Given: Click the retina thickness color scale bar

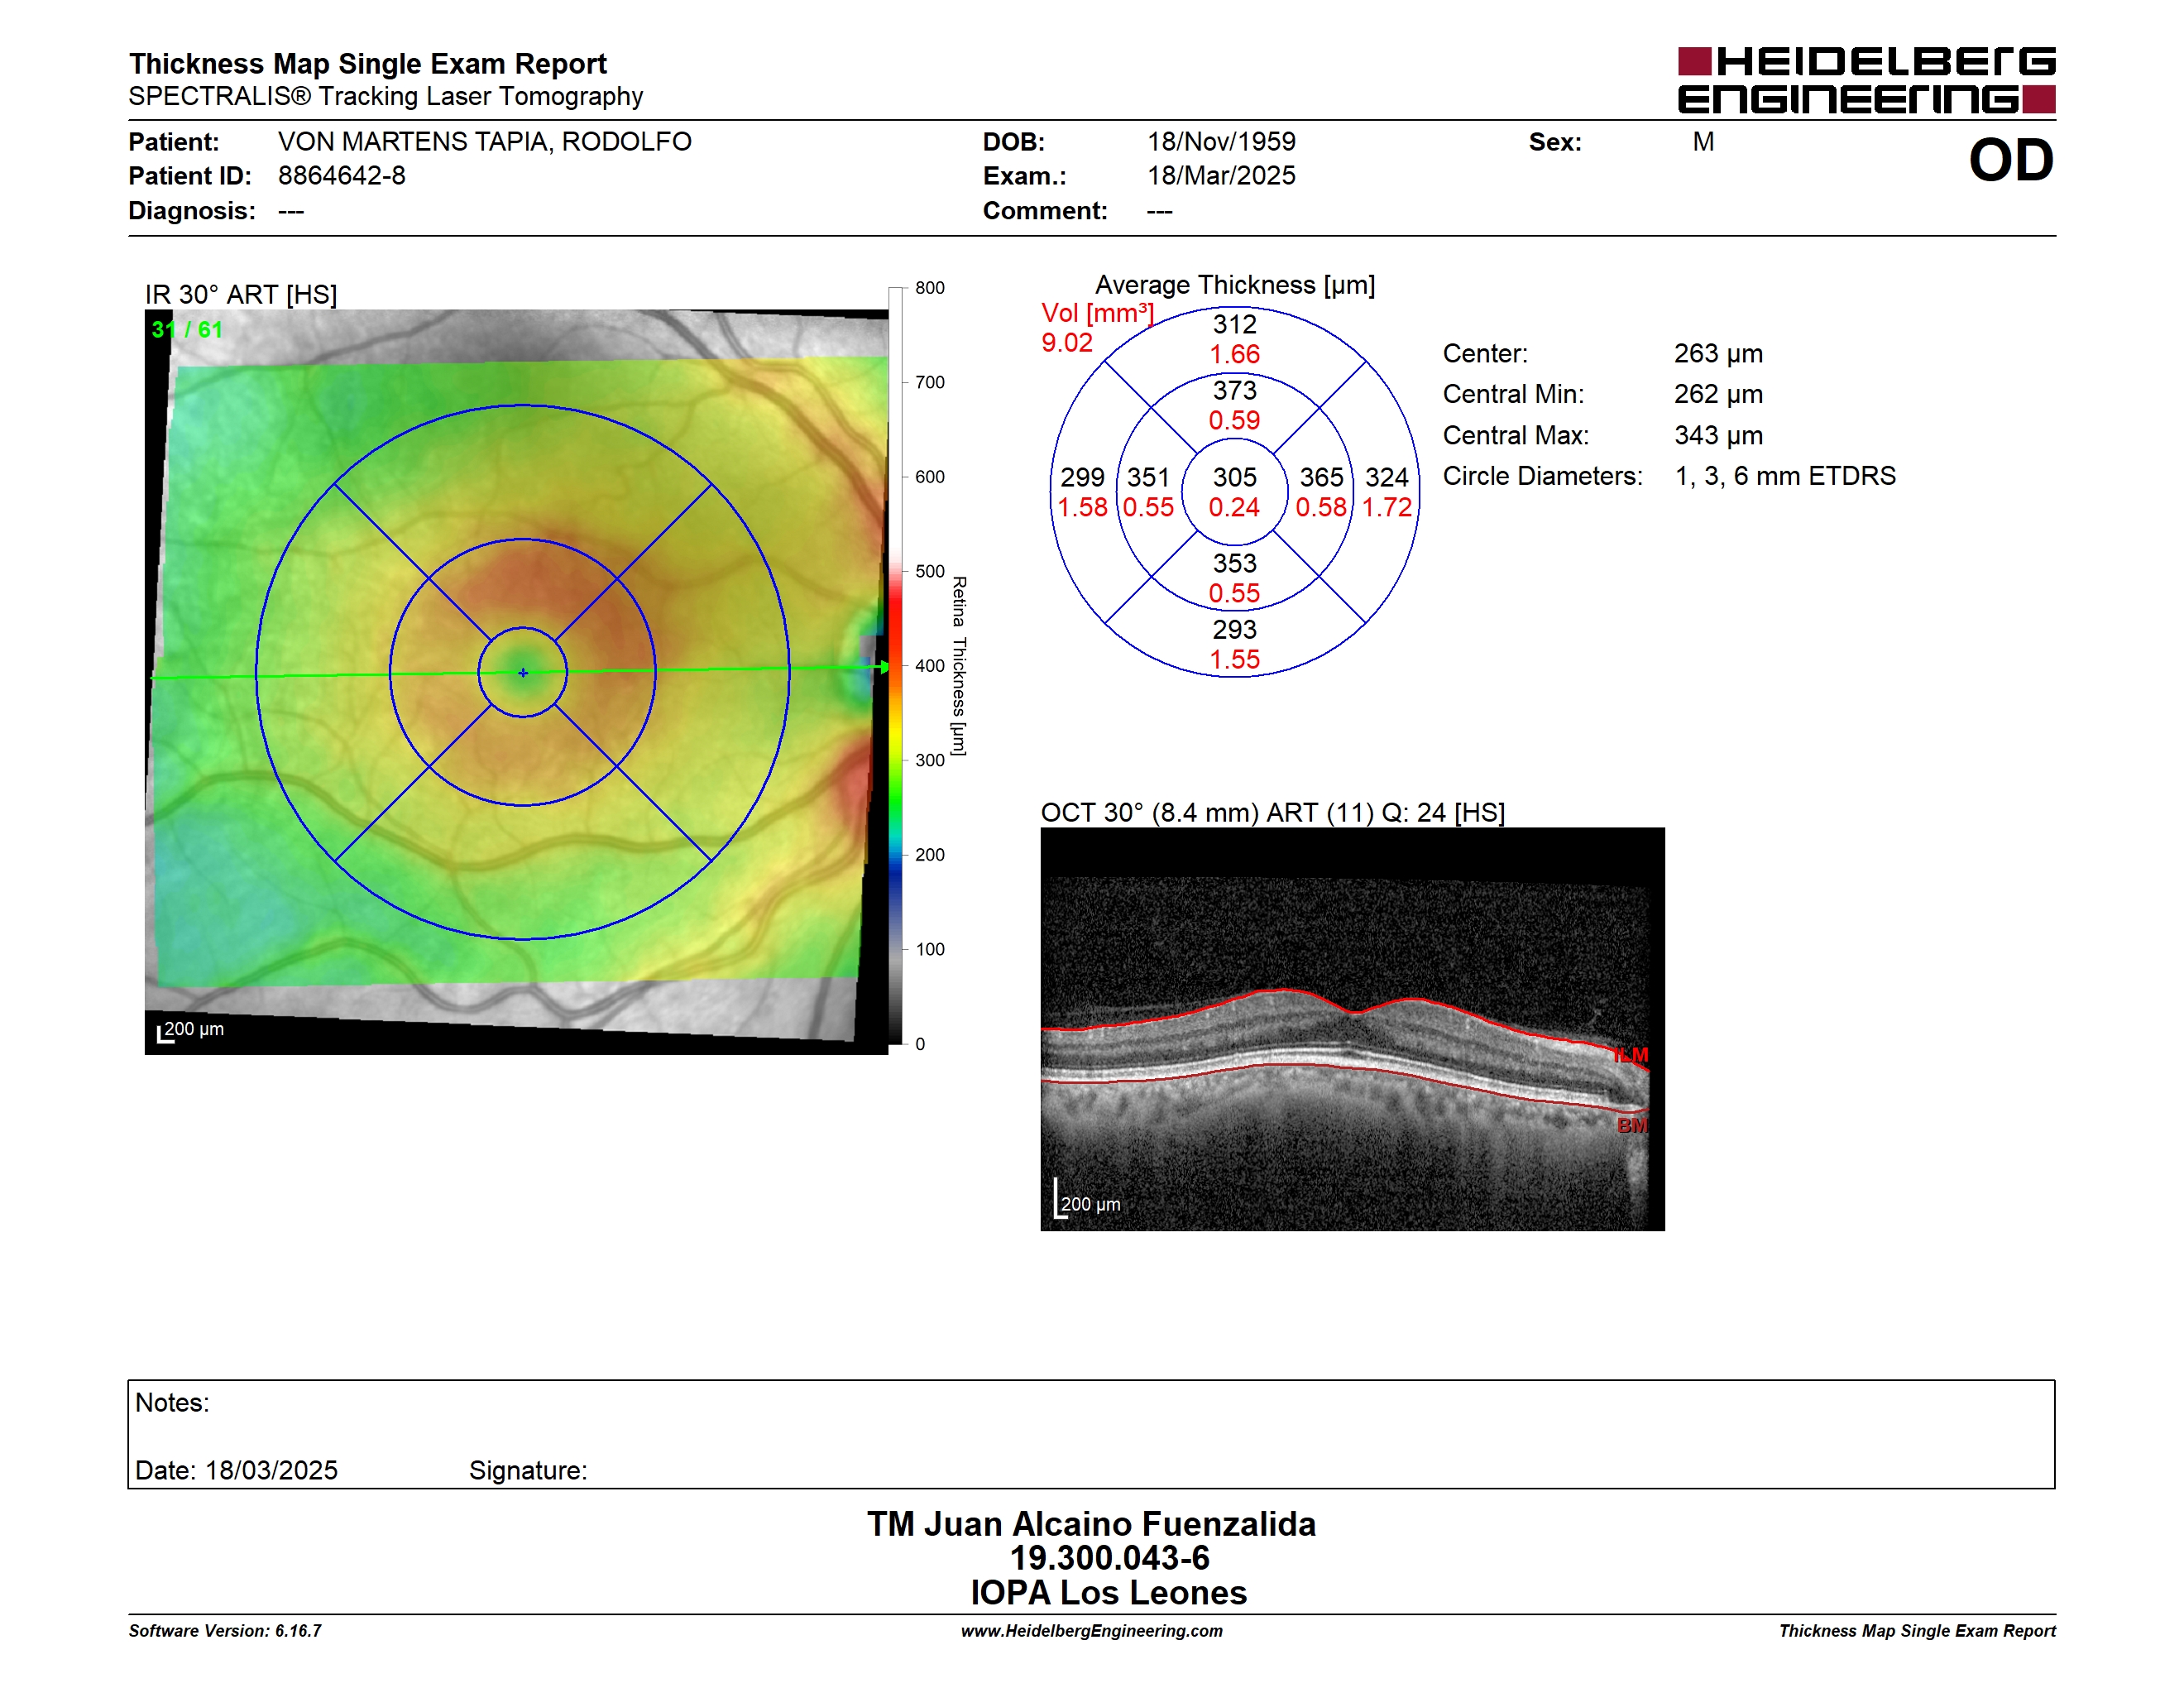Looking at the screenshot, I should (895, 665).
